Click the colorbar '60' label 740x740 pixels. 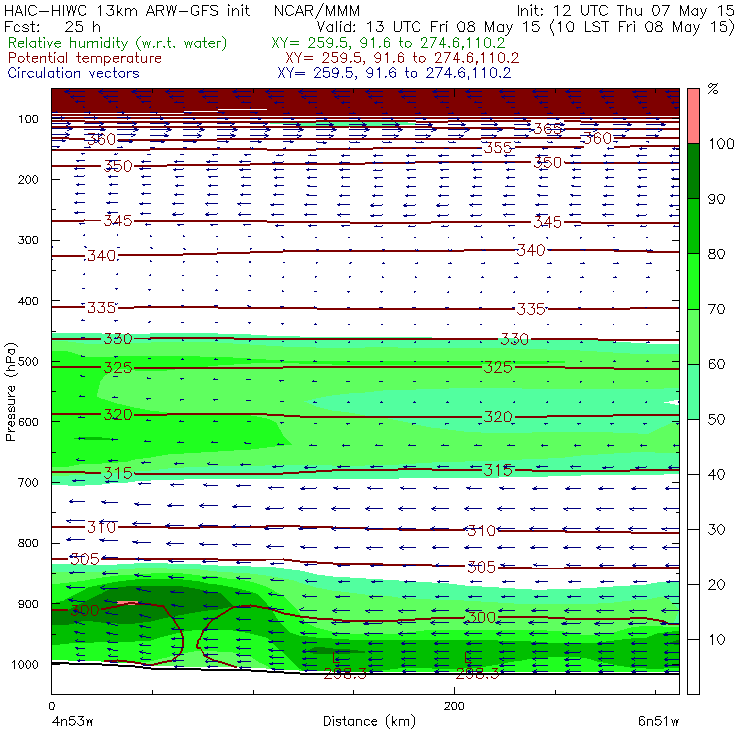point(716,364)
